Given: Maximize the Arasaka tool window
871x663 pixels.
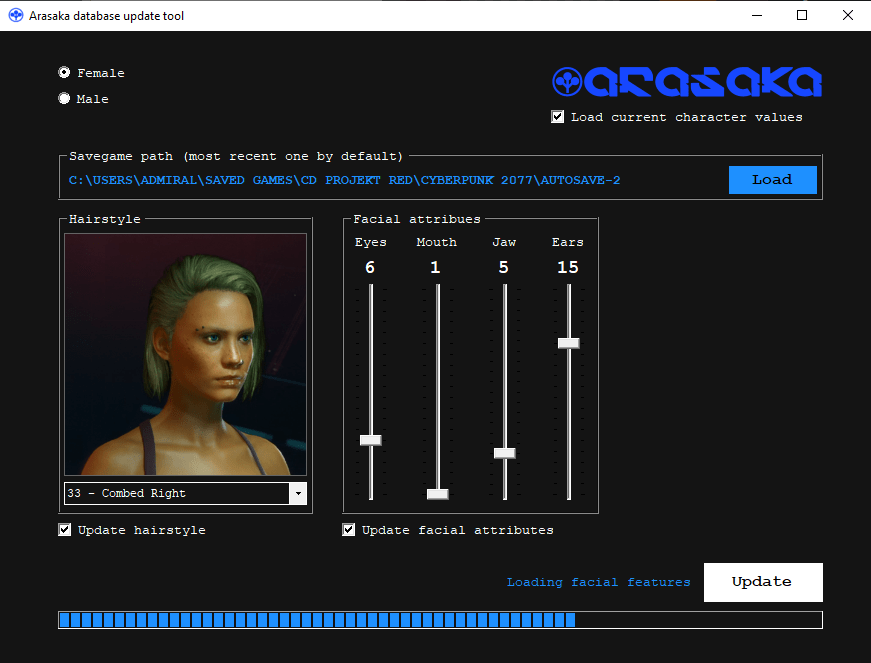Looking at the screenshot, I should pyautogui.click(x=802, y=15).
